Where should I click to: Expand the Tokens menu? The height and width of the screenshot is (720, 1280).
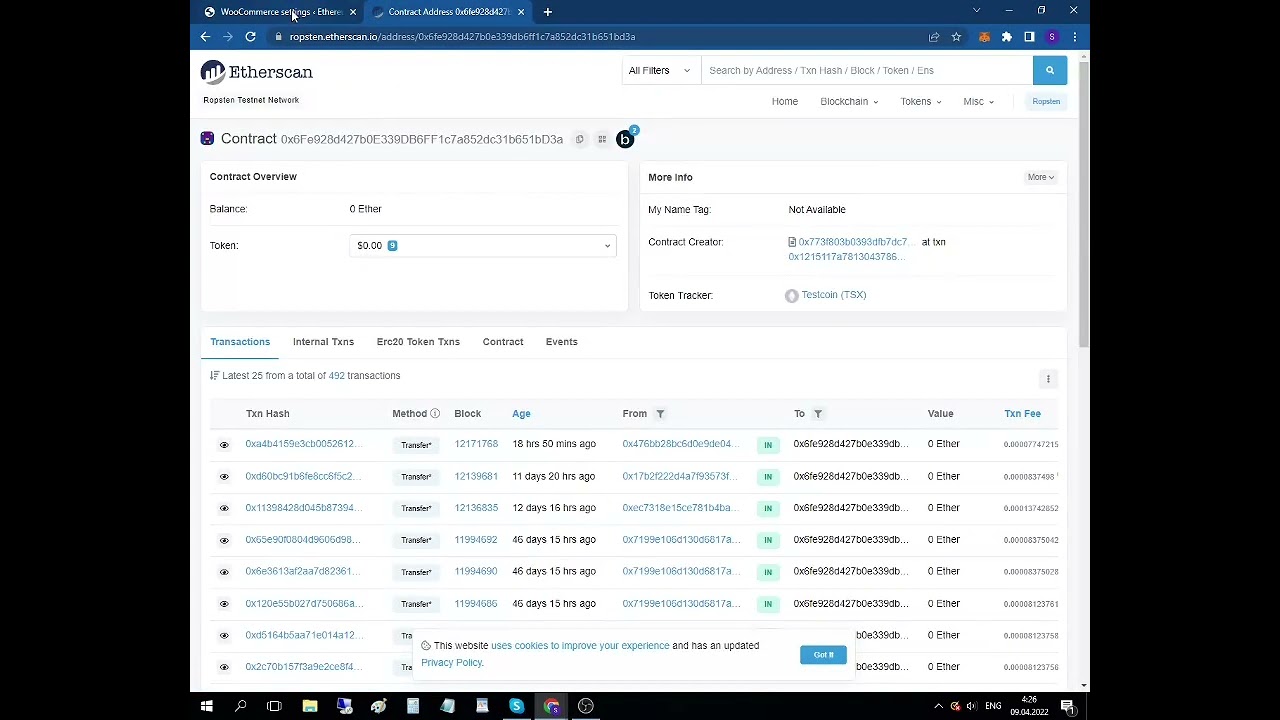click(x=920, y=101)
